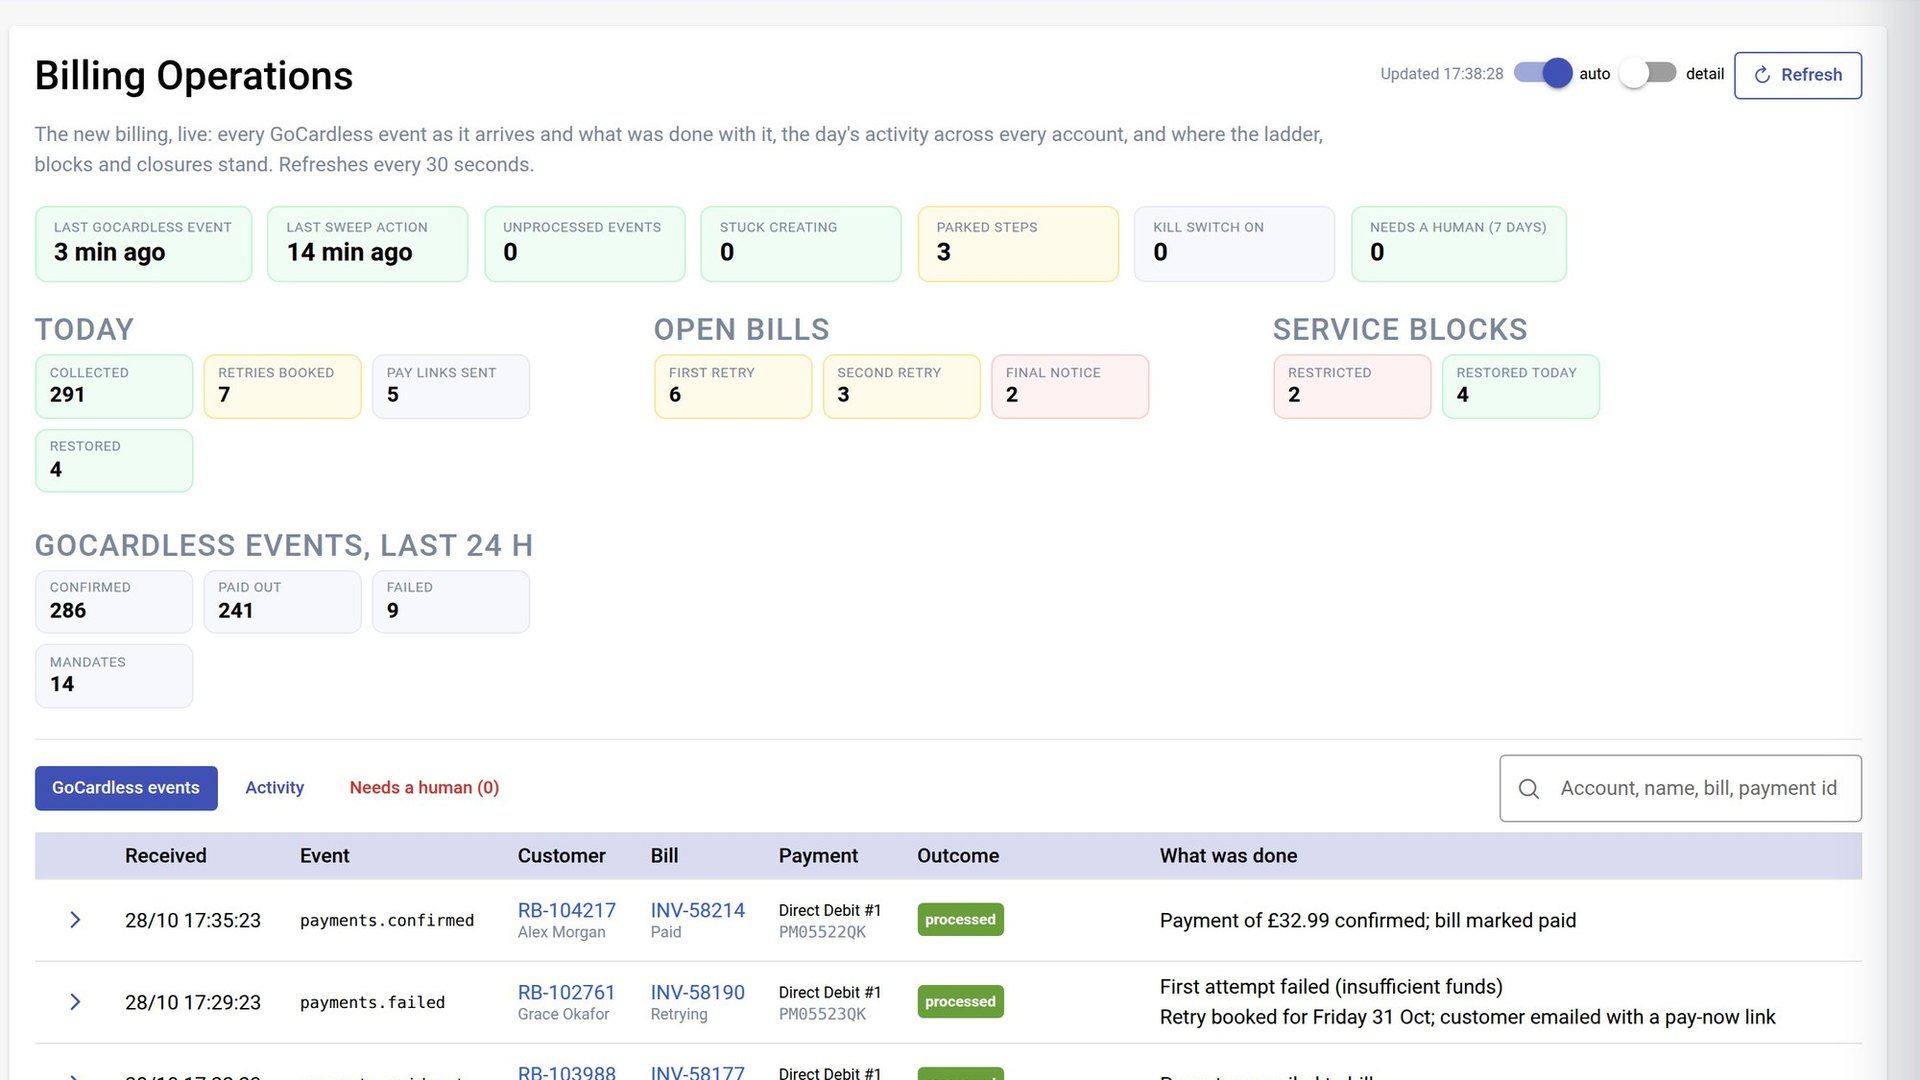Click the Parked Steps stat card
This screenshot has height=1080, width=1920.
[1018, 244]
